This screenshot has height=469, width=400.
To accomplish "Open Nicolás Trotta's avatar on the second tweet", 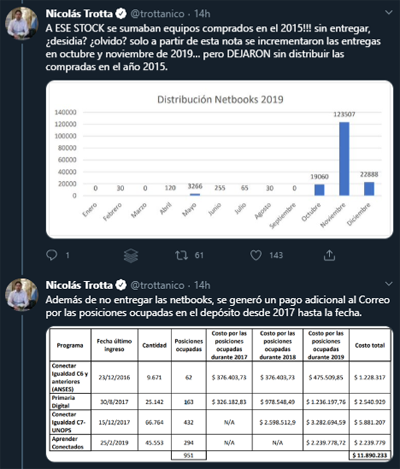I will coord(22,295).
